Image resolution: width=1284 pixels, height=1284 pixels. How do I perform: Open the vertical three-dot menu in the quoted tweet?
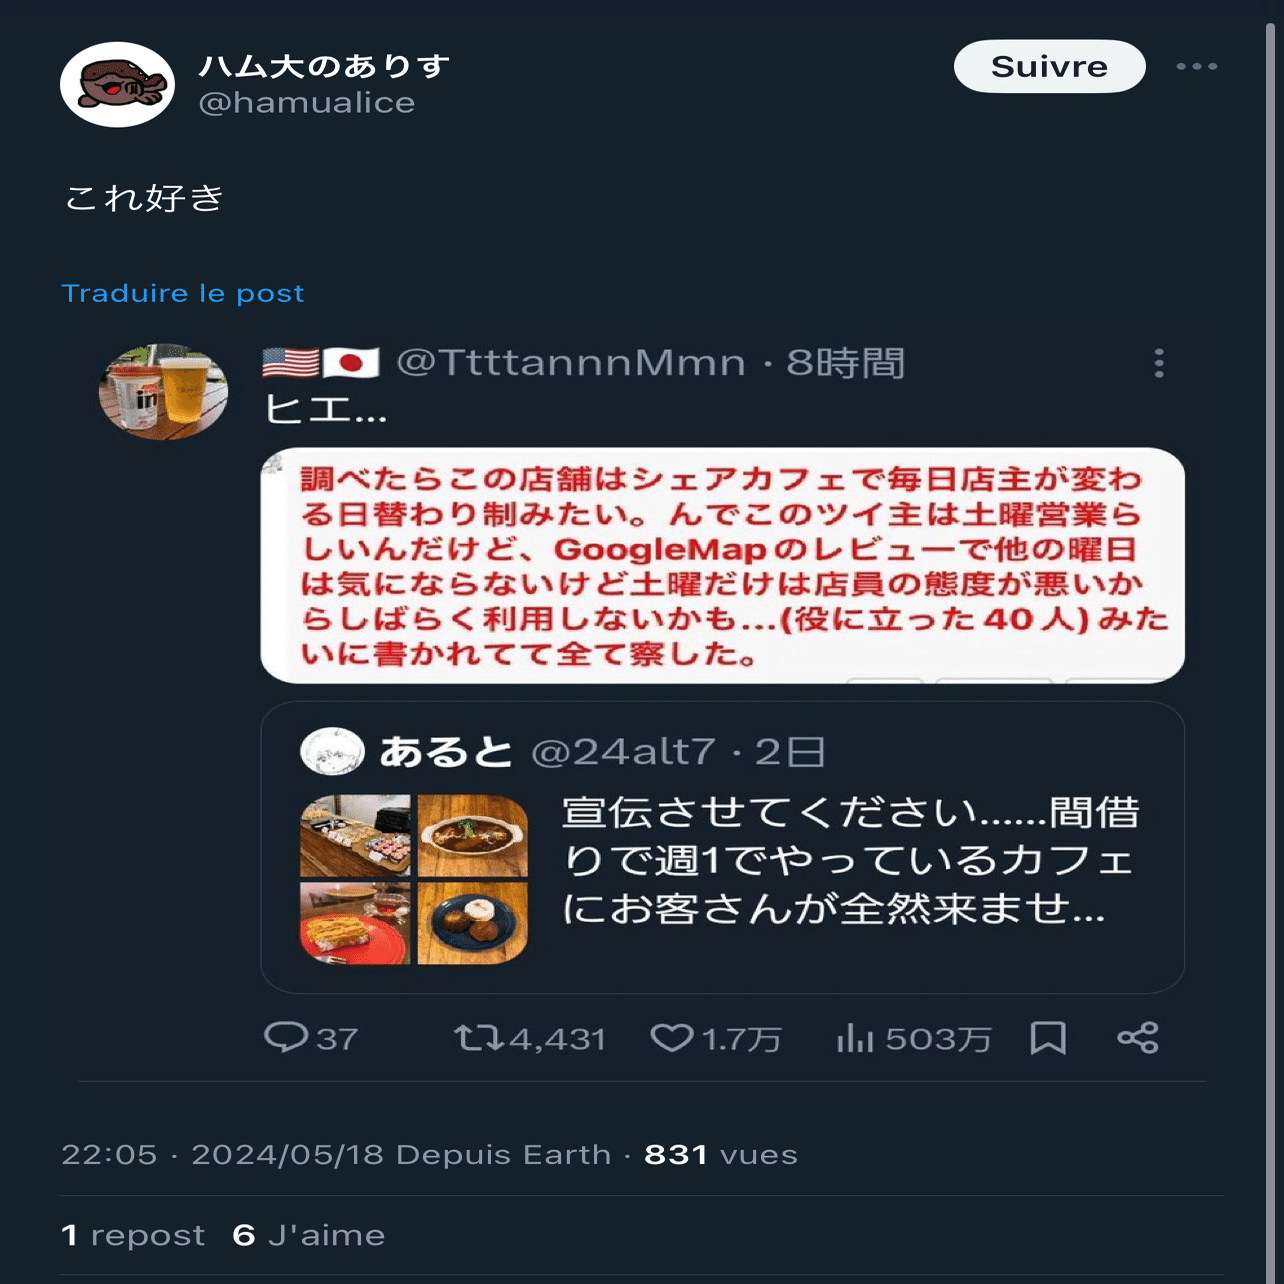point(1159,363)
